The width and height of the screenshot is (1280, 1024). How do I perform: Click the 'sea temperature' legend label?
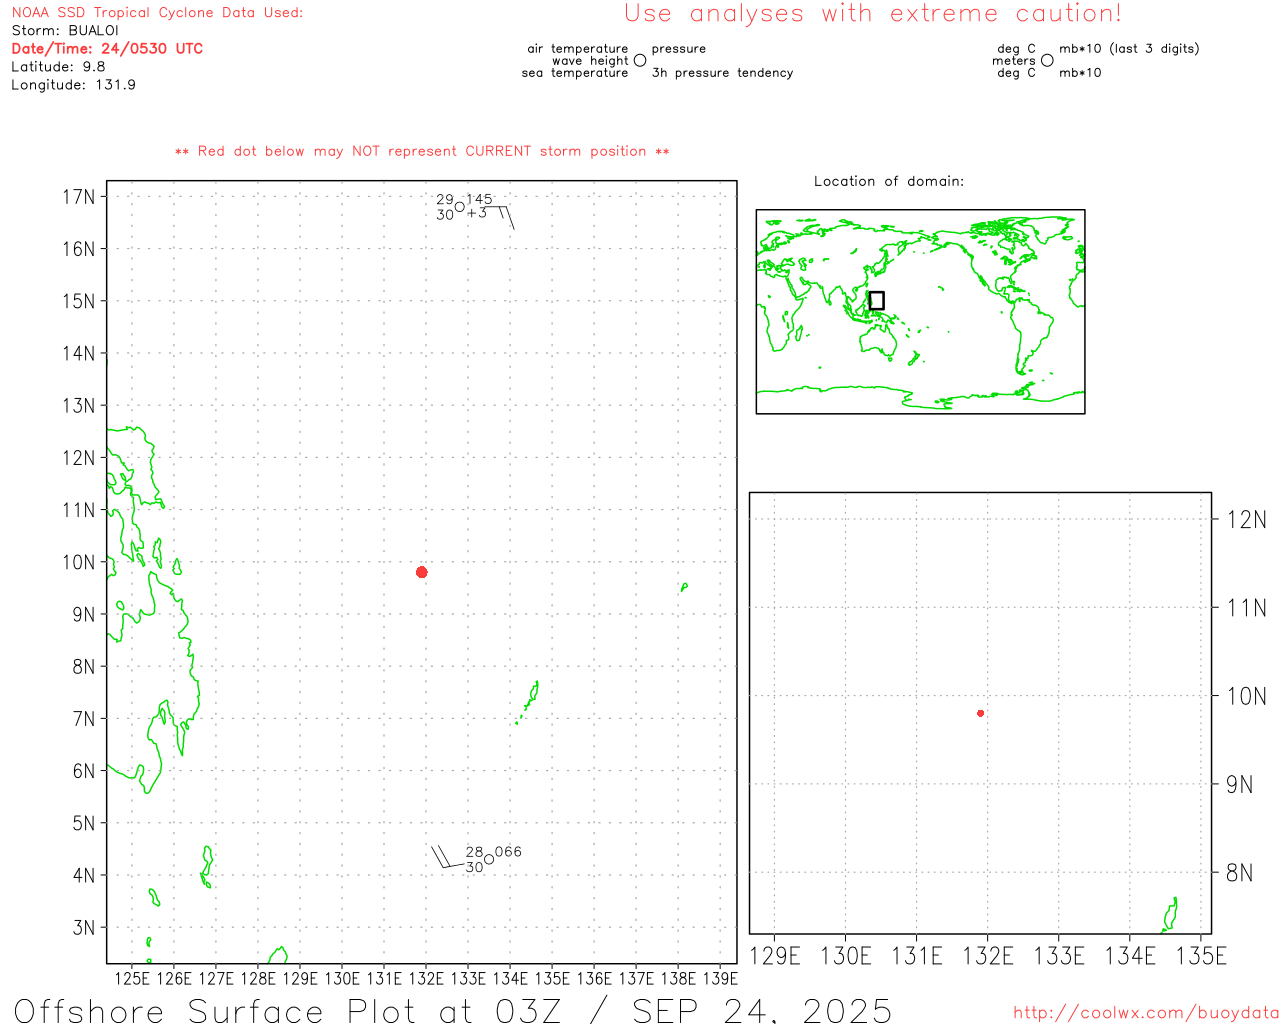point(575,73)
